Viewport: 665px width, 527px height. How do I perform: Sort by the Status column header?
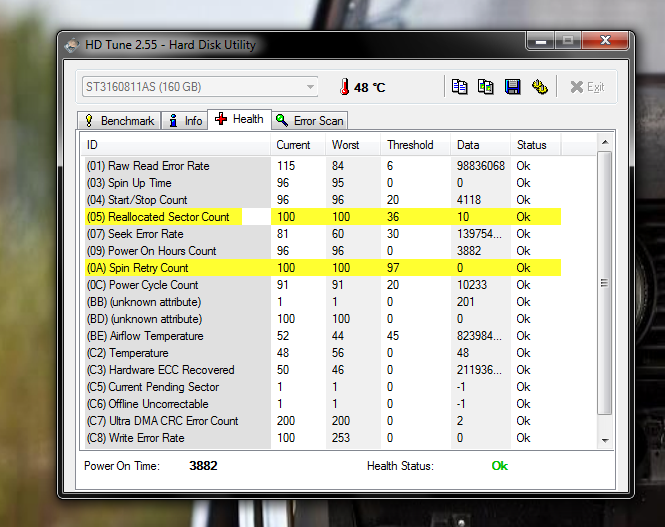[536, 145]
